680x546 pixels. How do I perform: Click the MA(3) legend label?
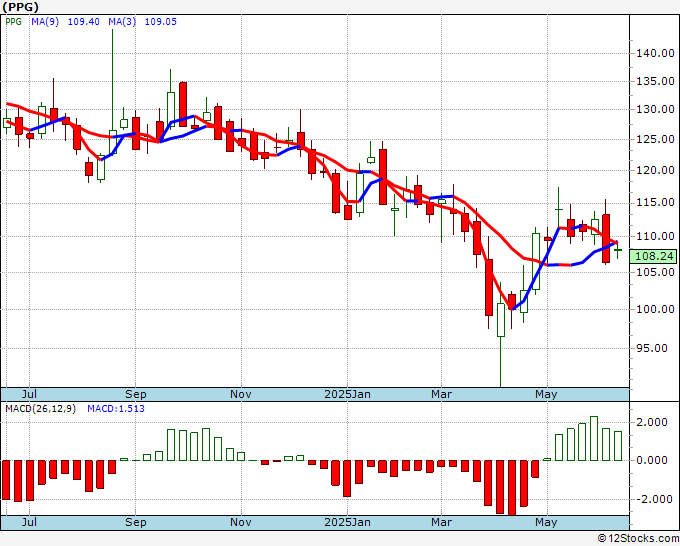[x=122, y=22]
